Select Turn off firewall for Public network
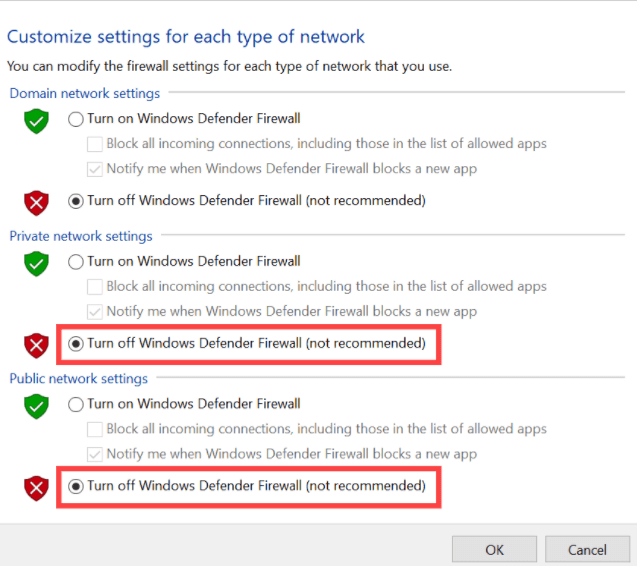 (76, 486)
